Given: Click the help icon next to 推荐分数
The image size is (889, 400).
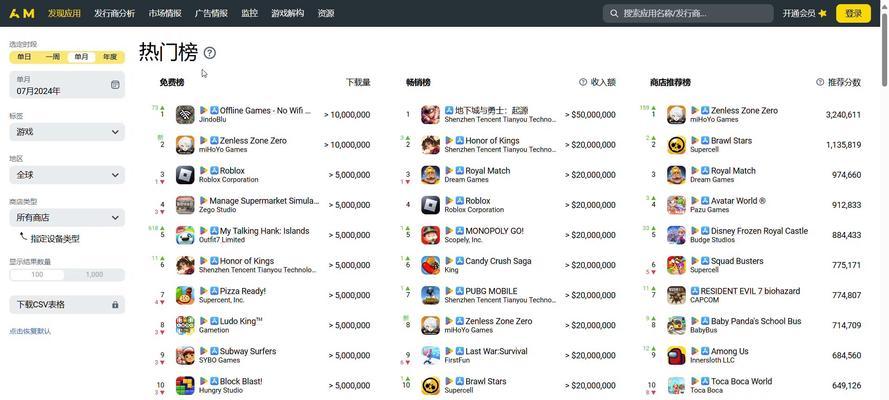Looking at the screenshot, I should tap(820, 82).
